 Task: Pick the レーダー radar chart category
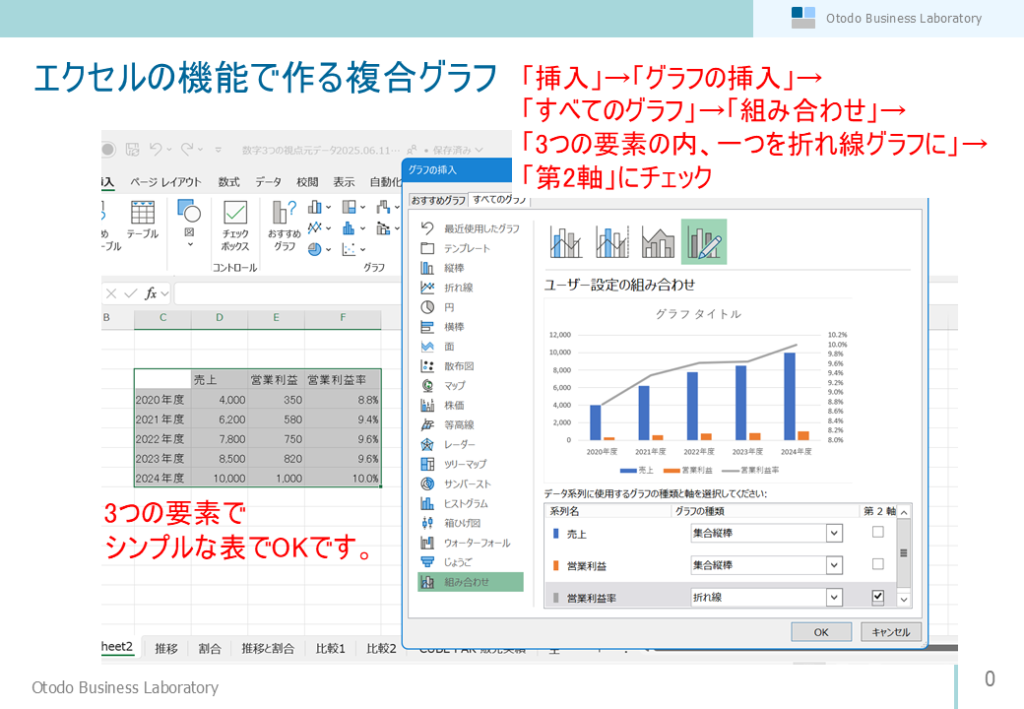(x=427, y=444)
